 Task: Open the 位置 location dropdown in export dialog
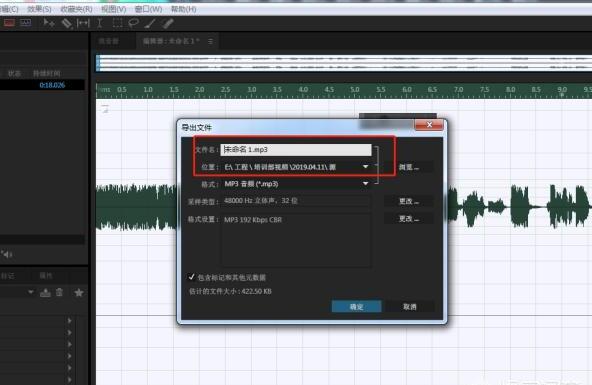tap(365, 166)
